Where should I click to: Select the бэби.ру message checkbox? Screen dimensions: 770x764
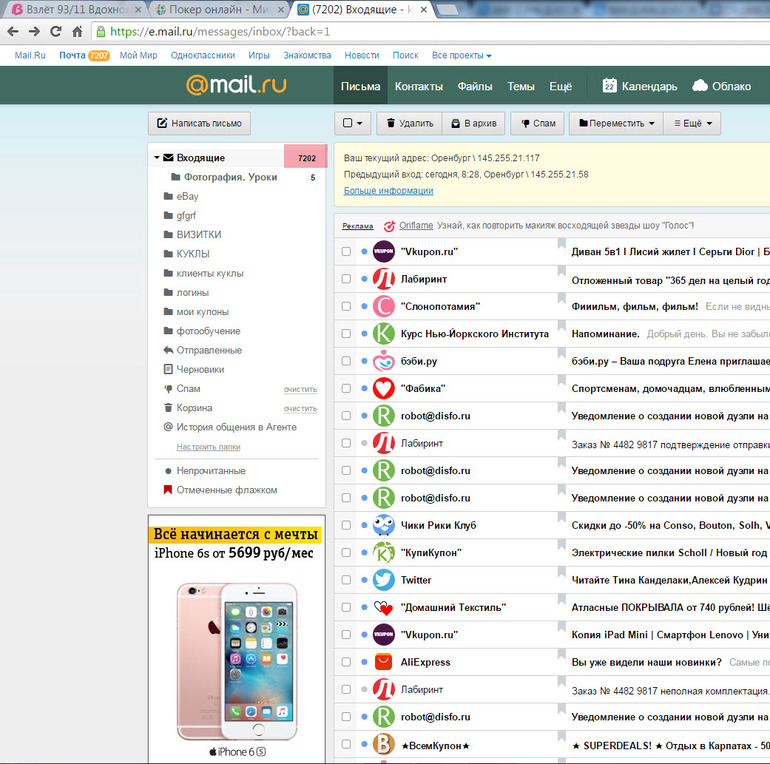pos(346,361)
